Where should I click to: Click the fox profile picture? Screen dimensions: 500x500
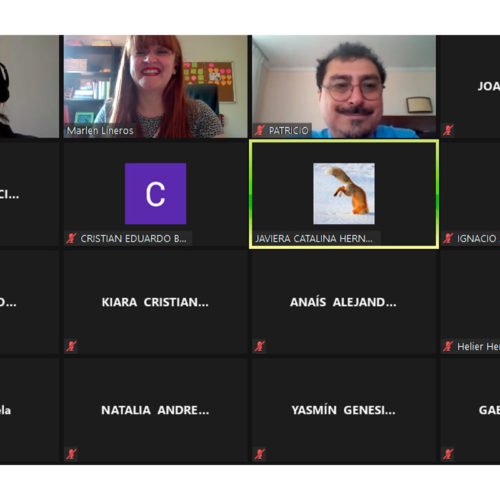coord(344,194)
